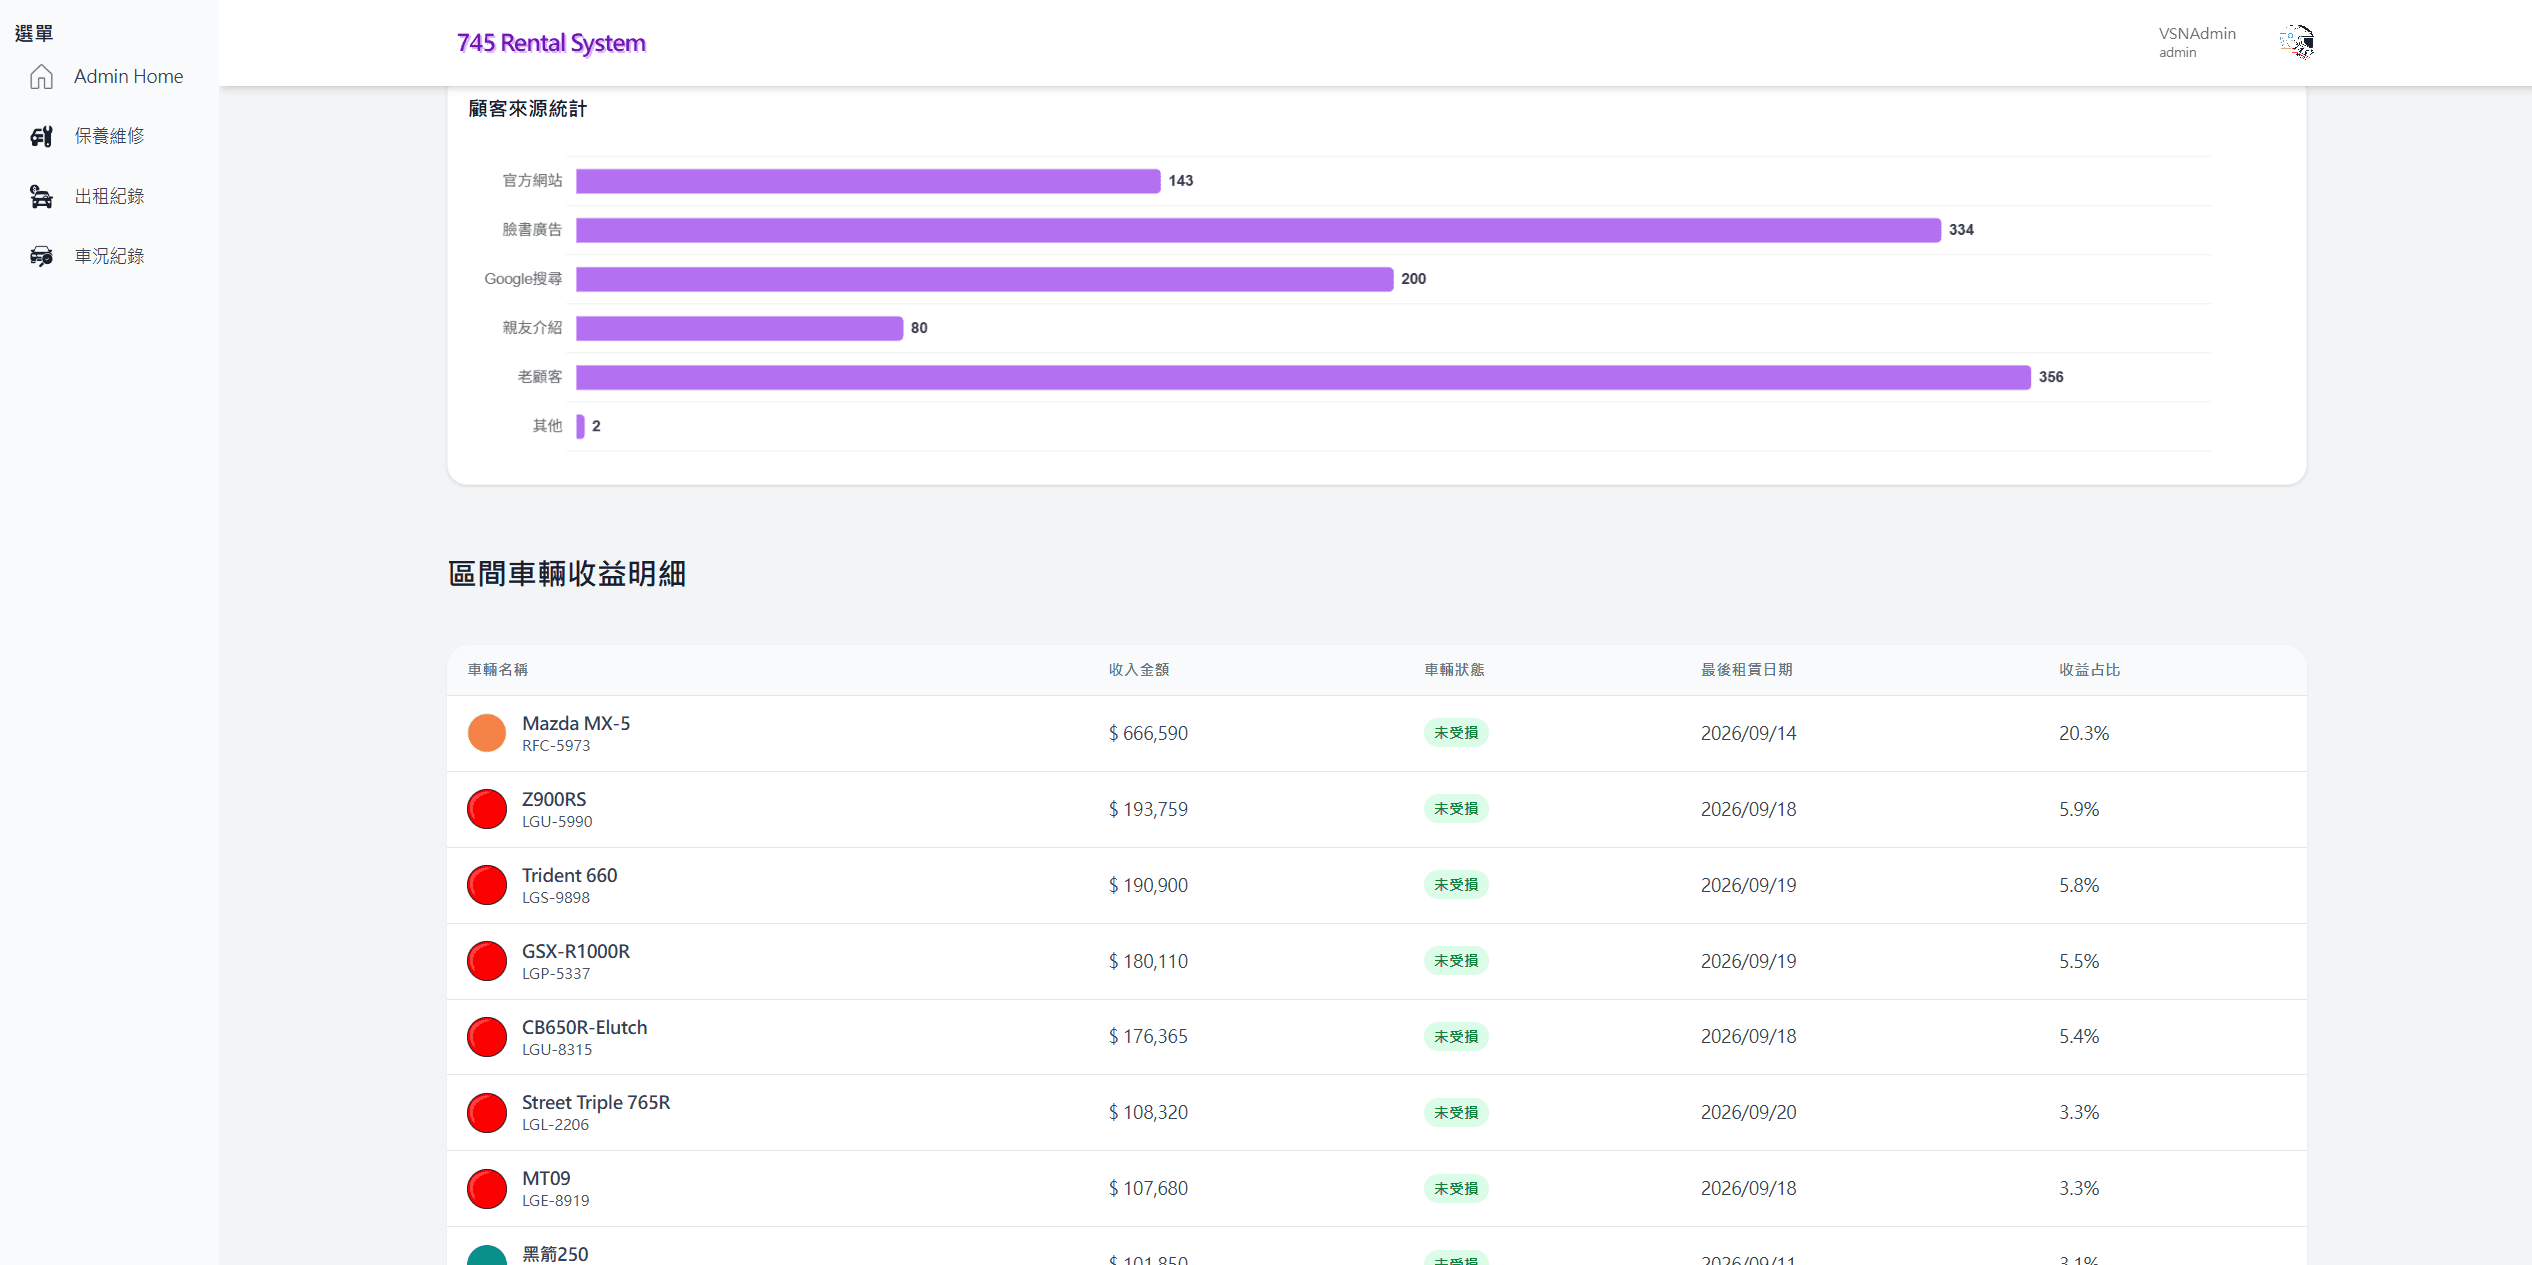Click the 車輛狀態 column header
This screenshot has height=1265, width=2532.
click(1455, 670)
